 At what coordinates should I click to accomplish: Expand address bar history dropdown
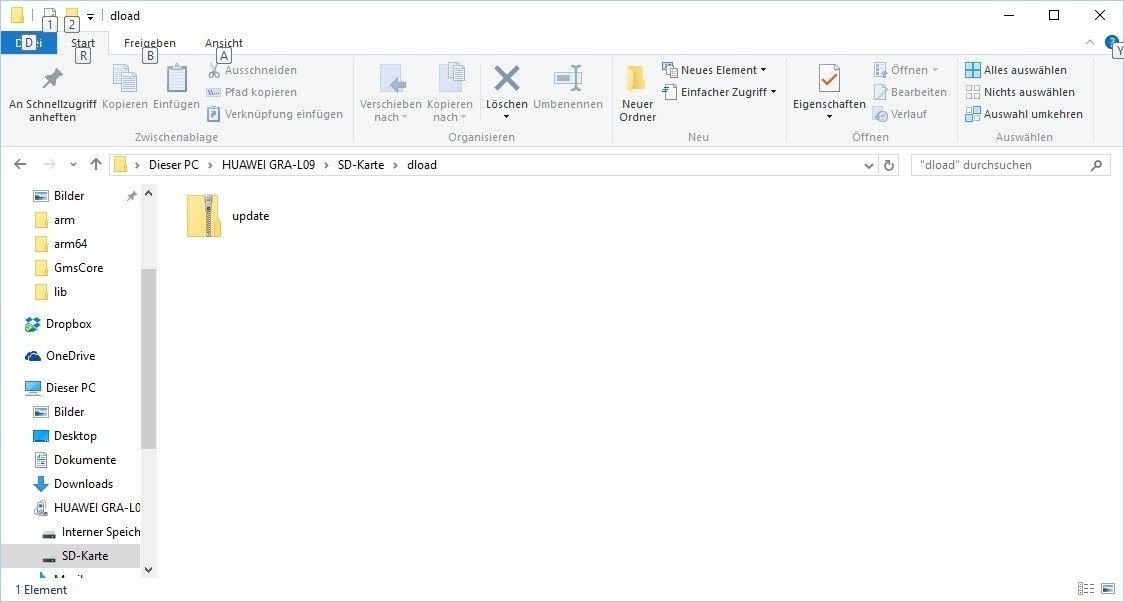point(869,165)
